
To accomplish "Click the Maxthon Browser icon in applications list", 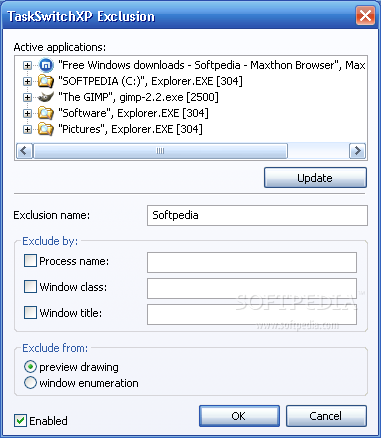I will (x=46, y=65).
